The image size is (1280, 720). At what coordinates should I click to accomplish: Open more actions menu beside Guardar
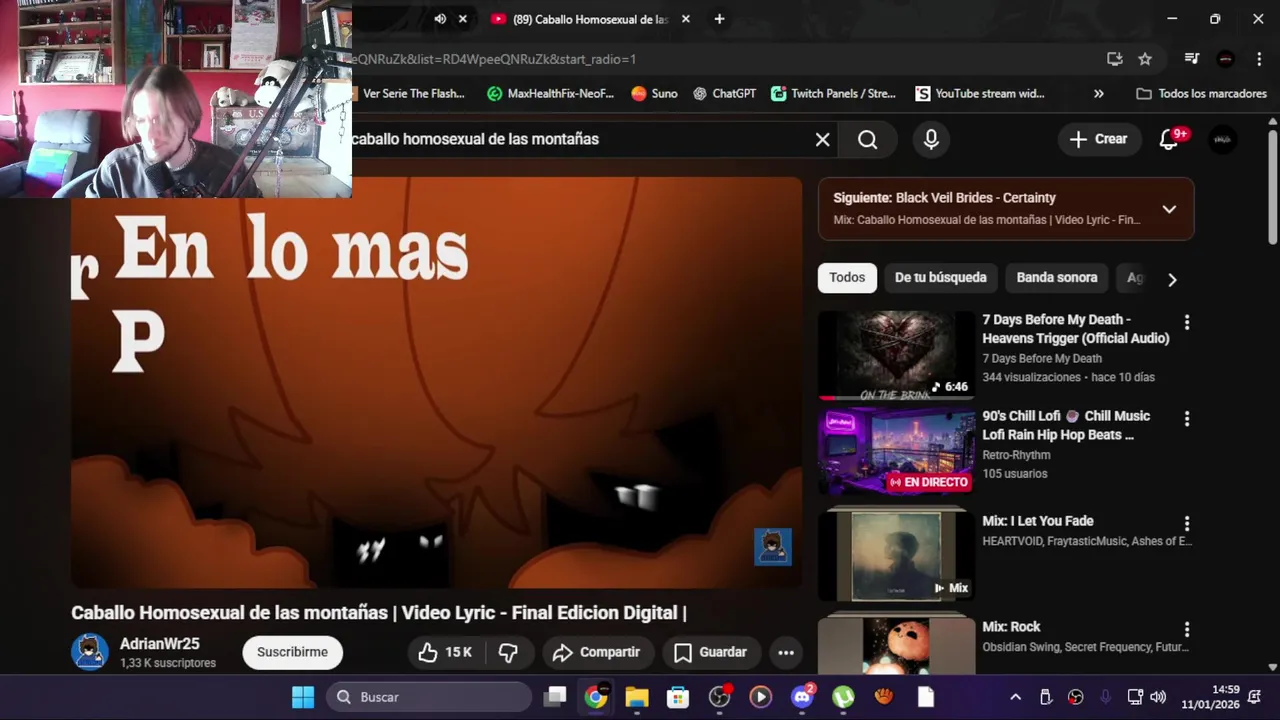[786, 652]
